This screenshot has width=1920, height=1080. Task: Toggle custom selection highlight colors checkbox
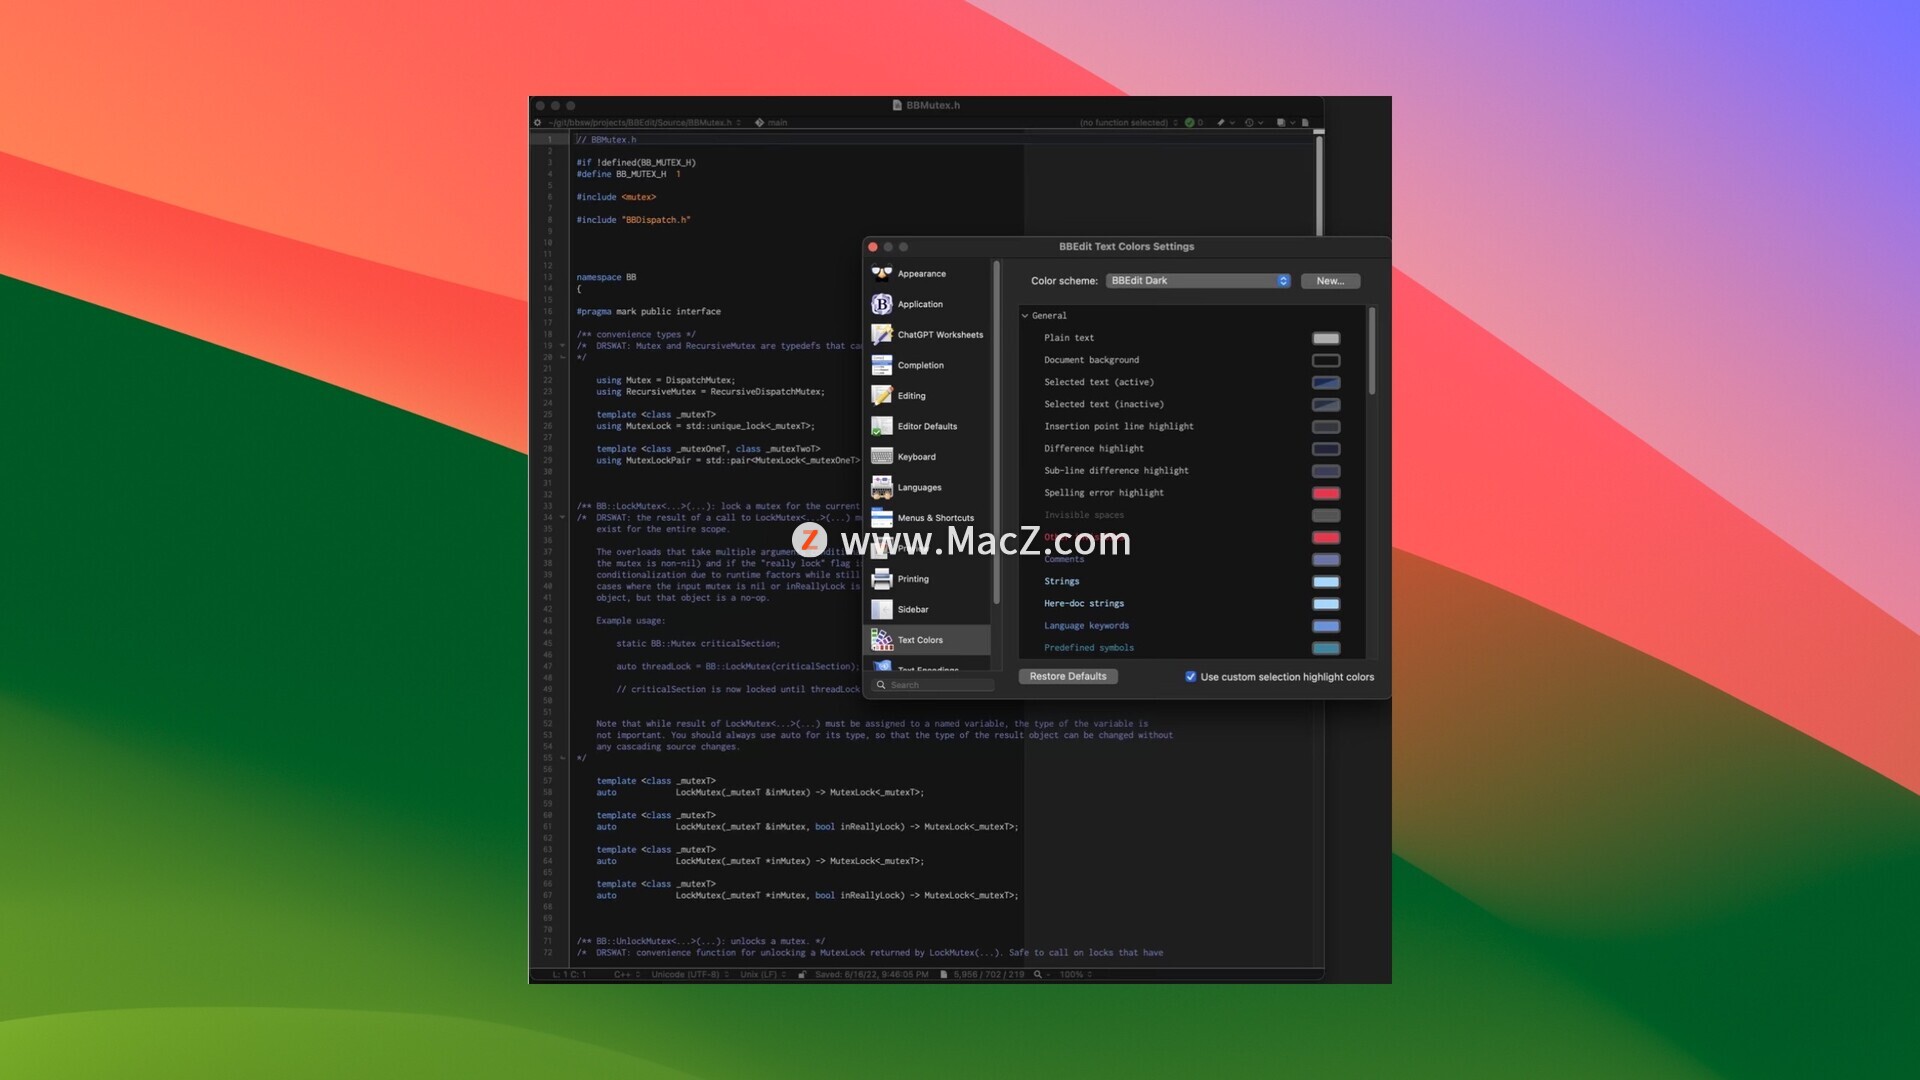point(1191,677)
